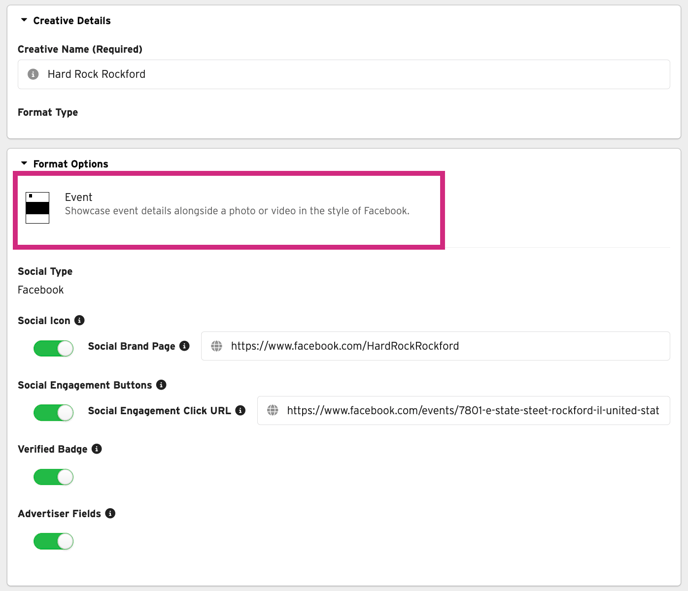This screenshot has height=591, width=688.
Task: Click the info icon next to Verified Badge
Action: click(x=97, y=449)
